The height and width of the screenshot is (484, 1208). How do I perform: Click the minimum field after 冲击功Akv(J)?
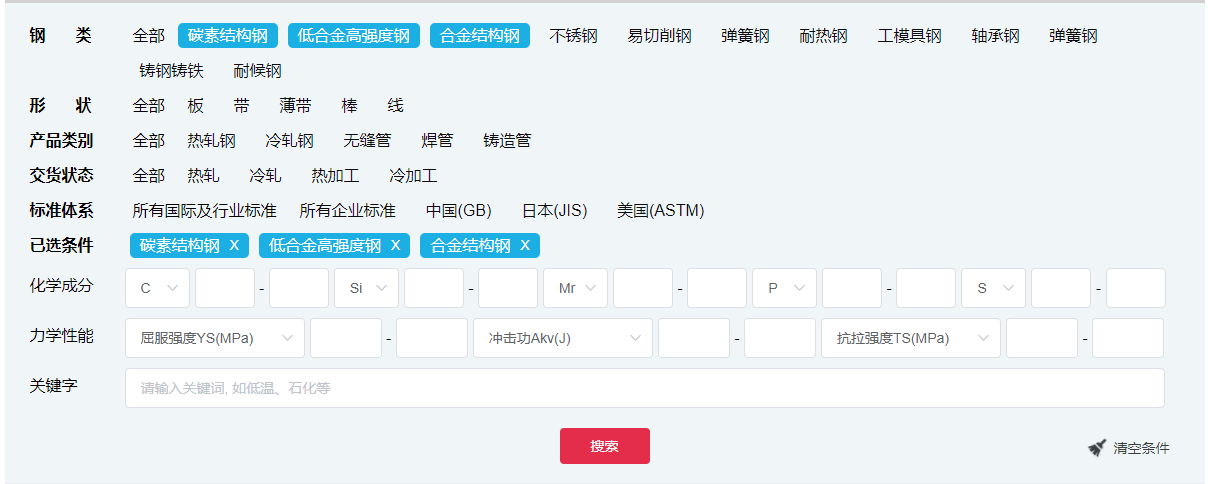694,338
